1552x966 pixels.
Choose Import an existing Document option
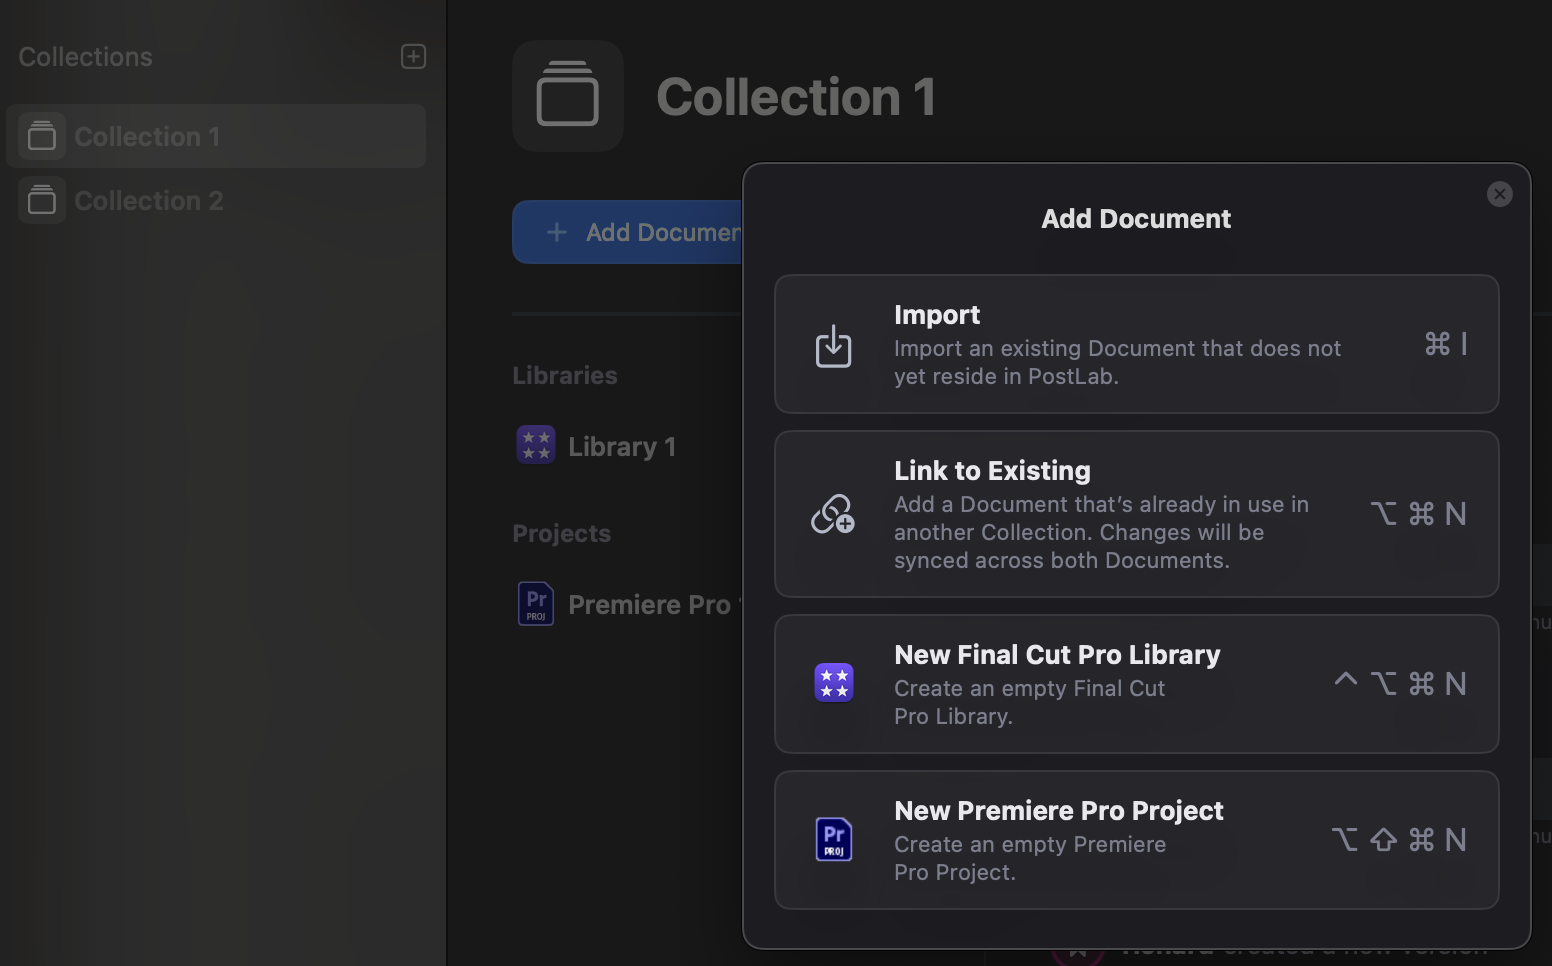click(x=1136, y=344)
